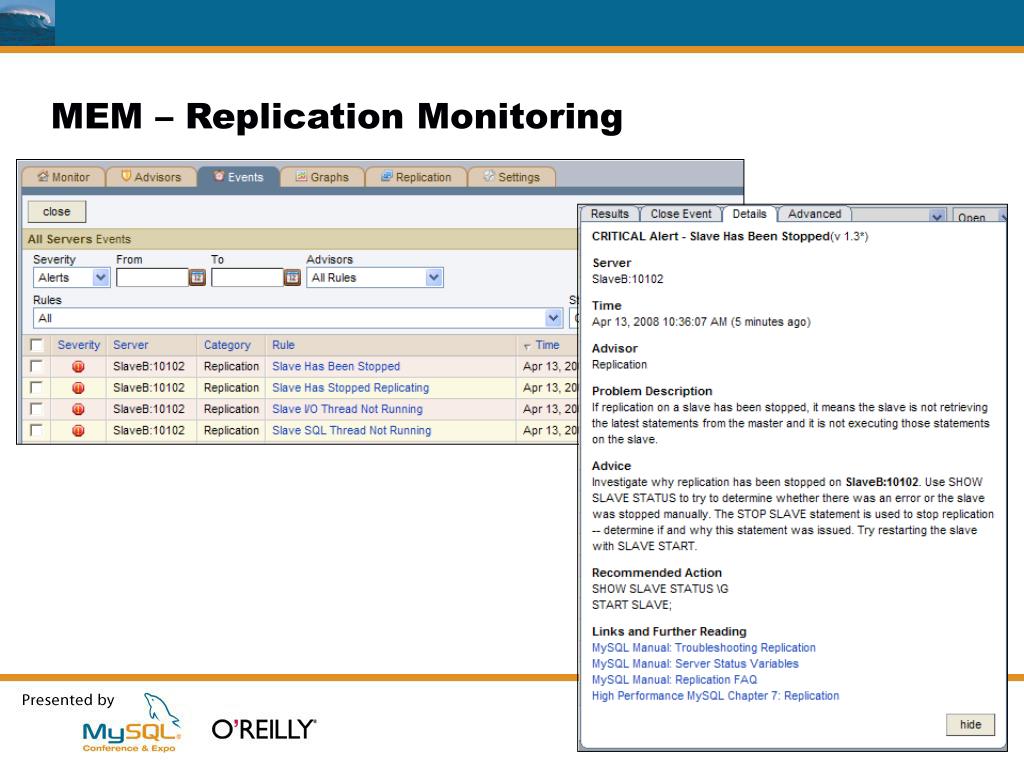This screenshot has height=768, width=1024.
Task: Switch to the Events tab
Action: (238, 177)
